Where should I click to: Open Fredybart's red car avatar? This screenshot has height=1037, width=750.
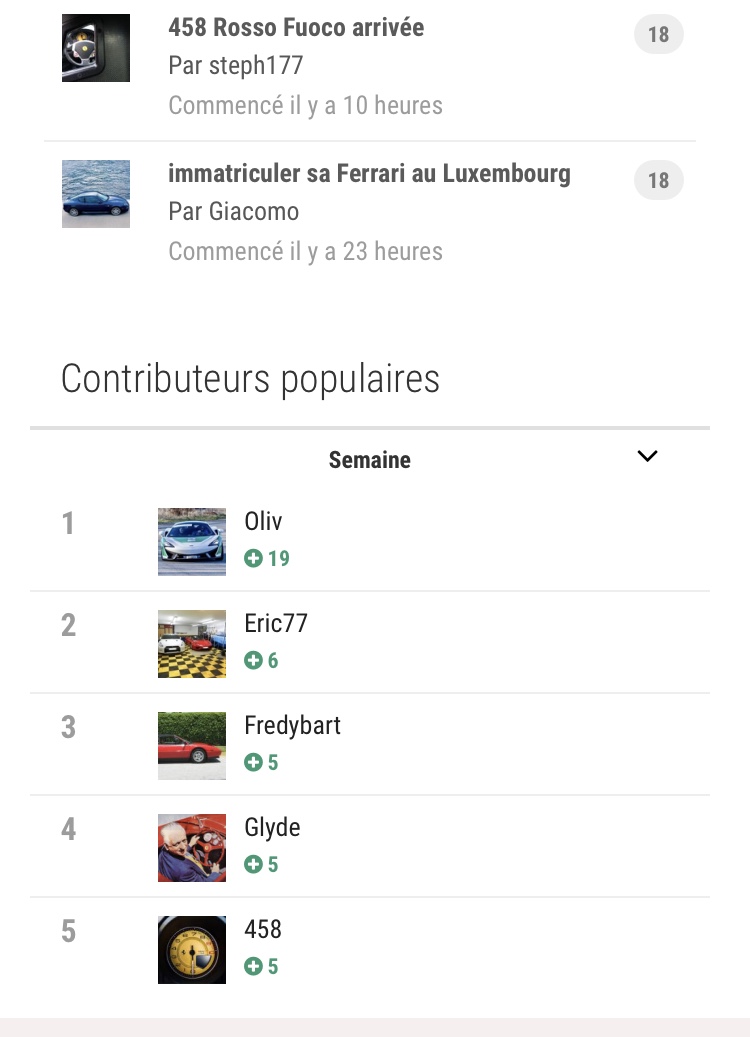pyautogui.click(x=192, y=746)
